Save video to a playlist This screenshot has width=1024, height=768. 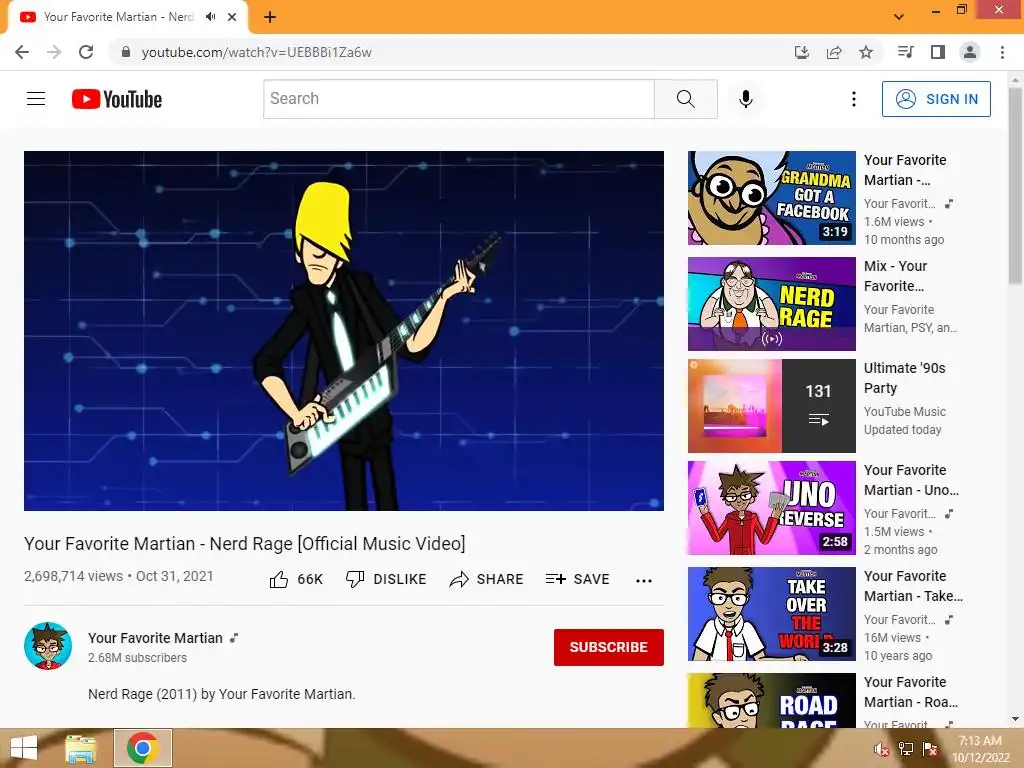click(x=578, y=579)
